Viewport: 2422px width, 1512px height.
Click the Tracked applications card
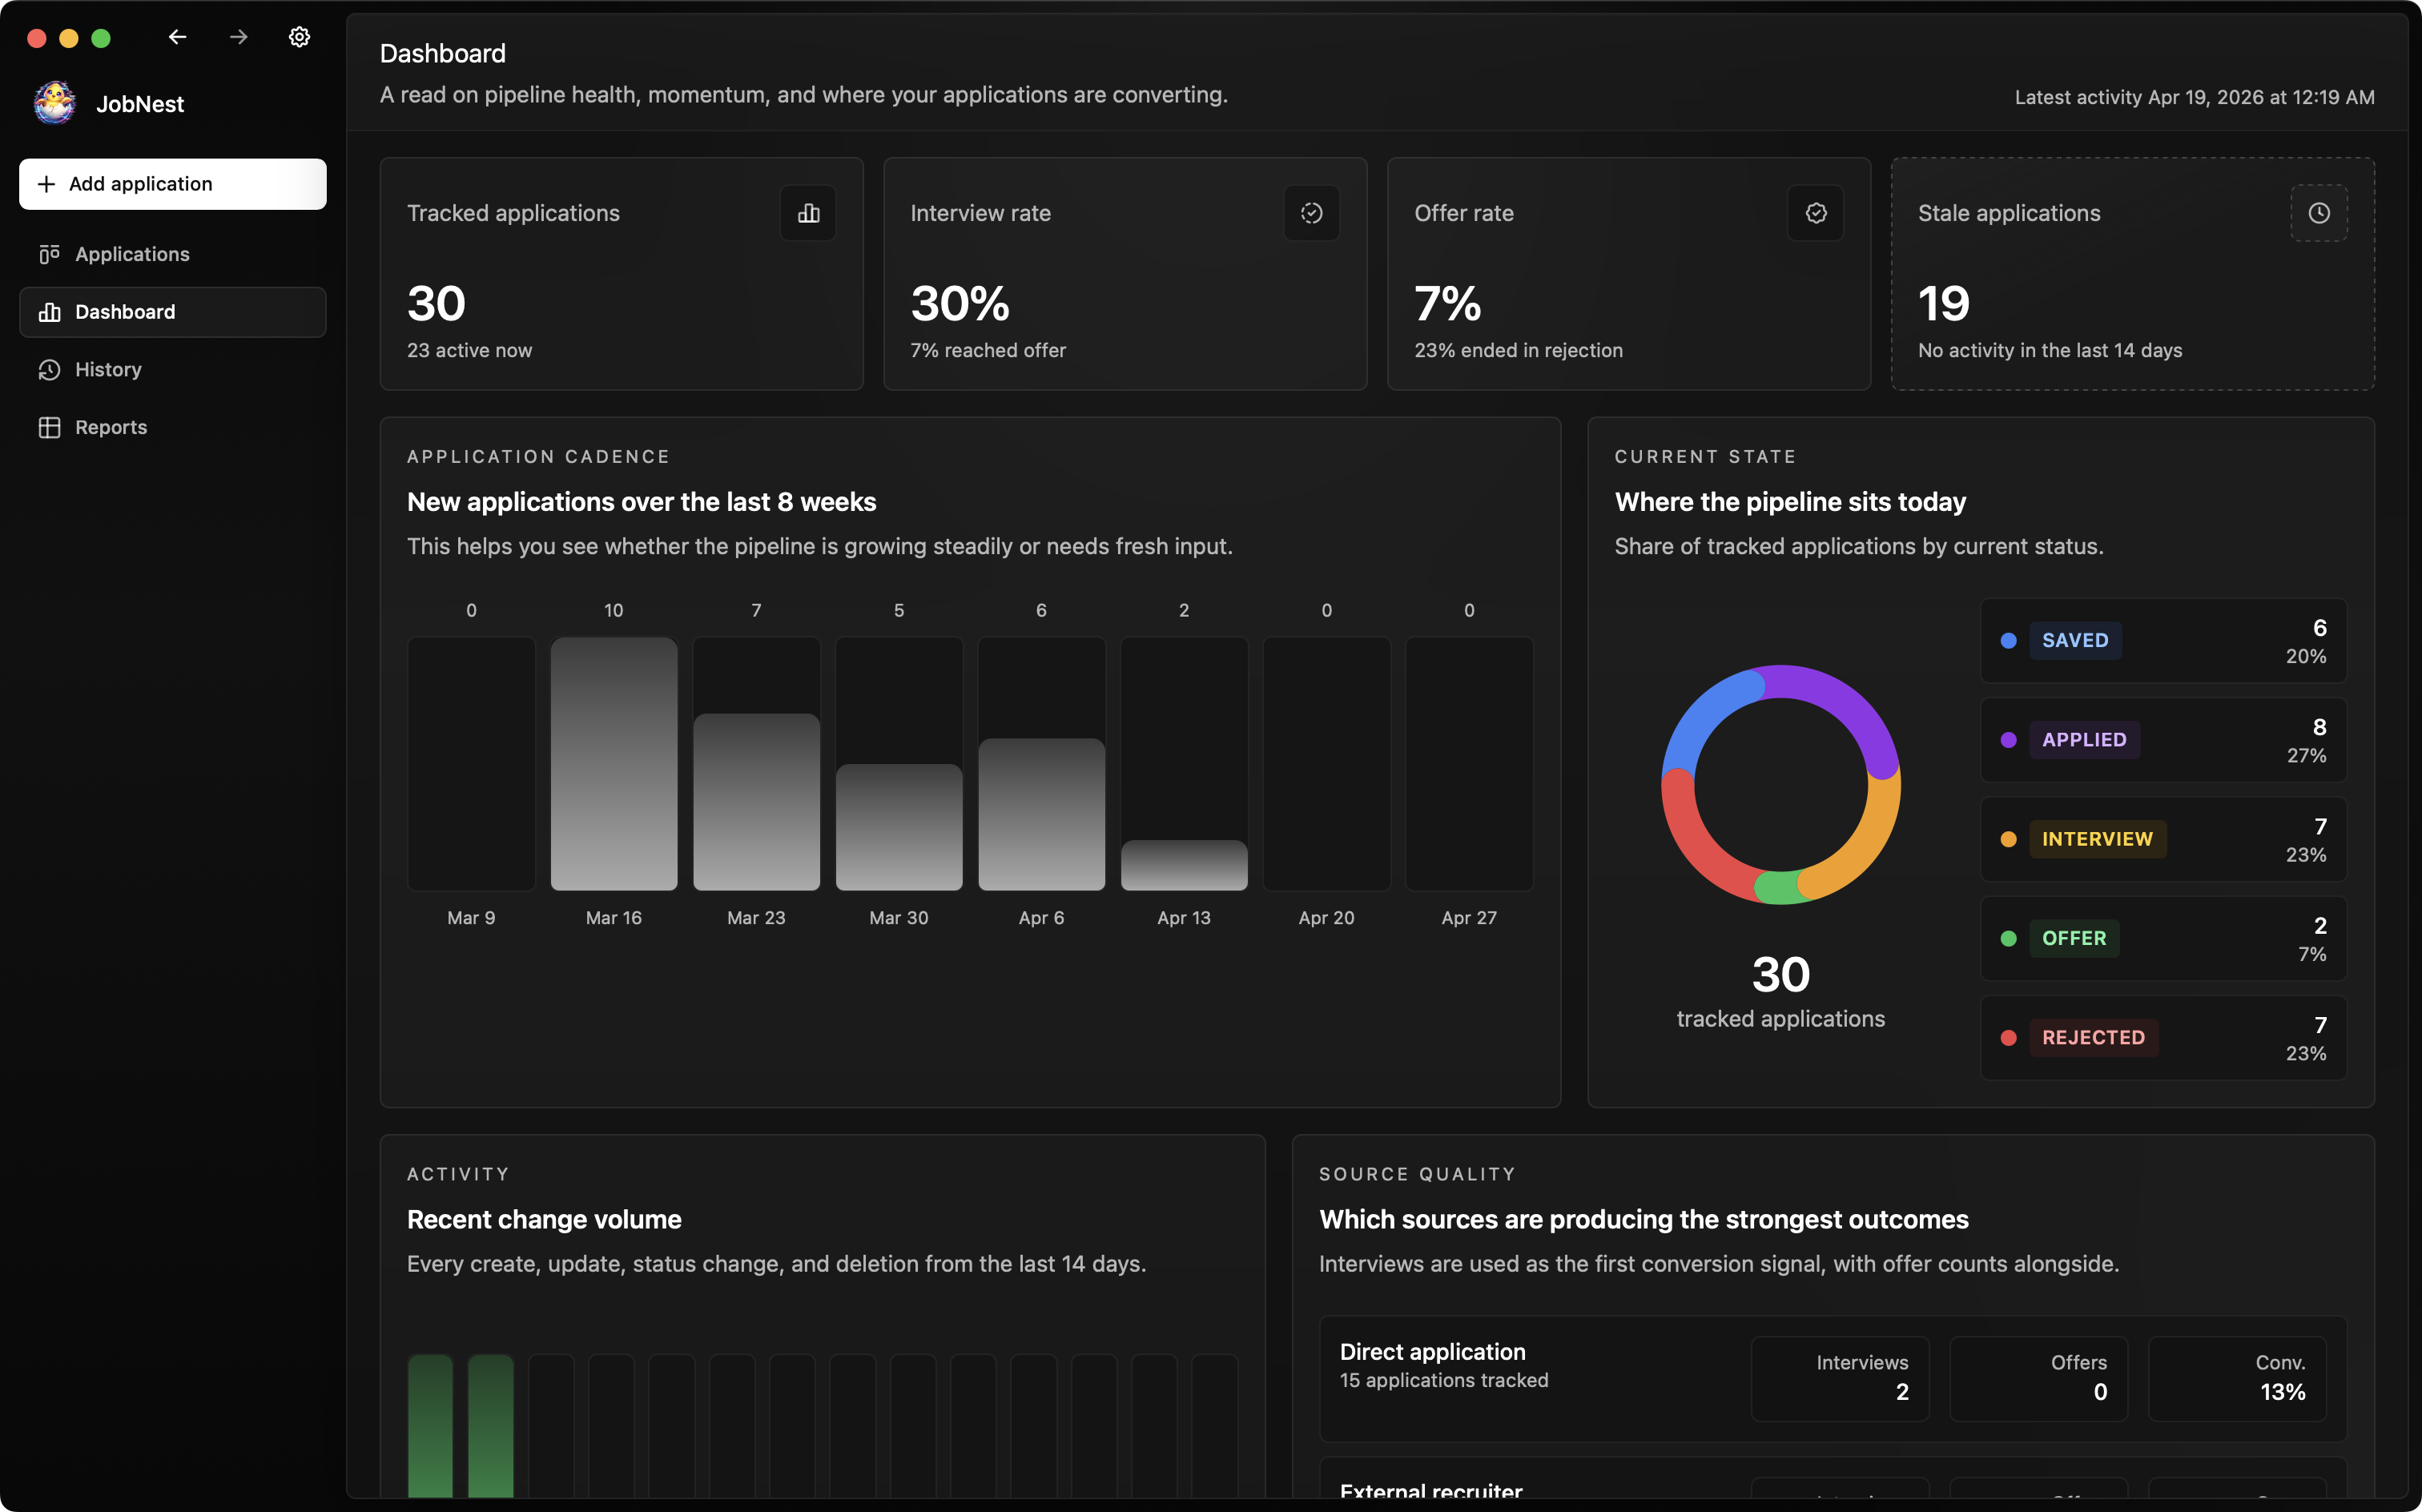pos(621,274)
